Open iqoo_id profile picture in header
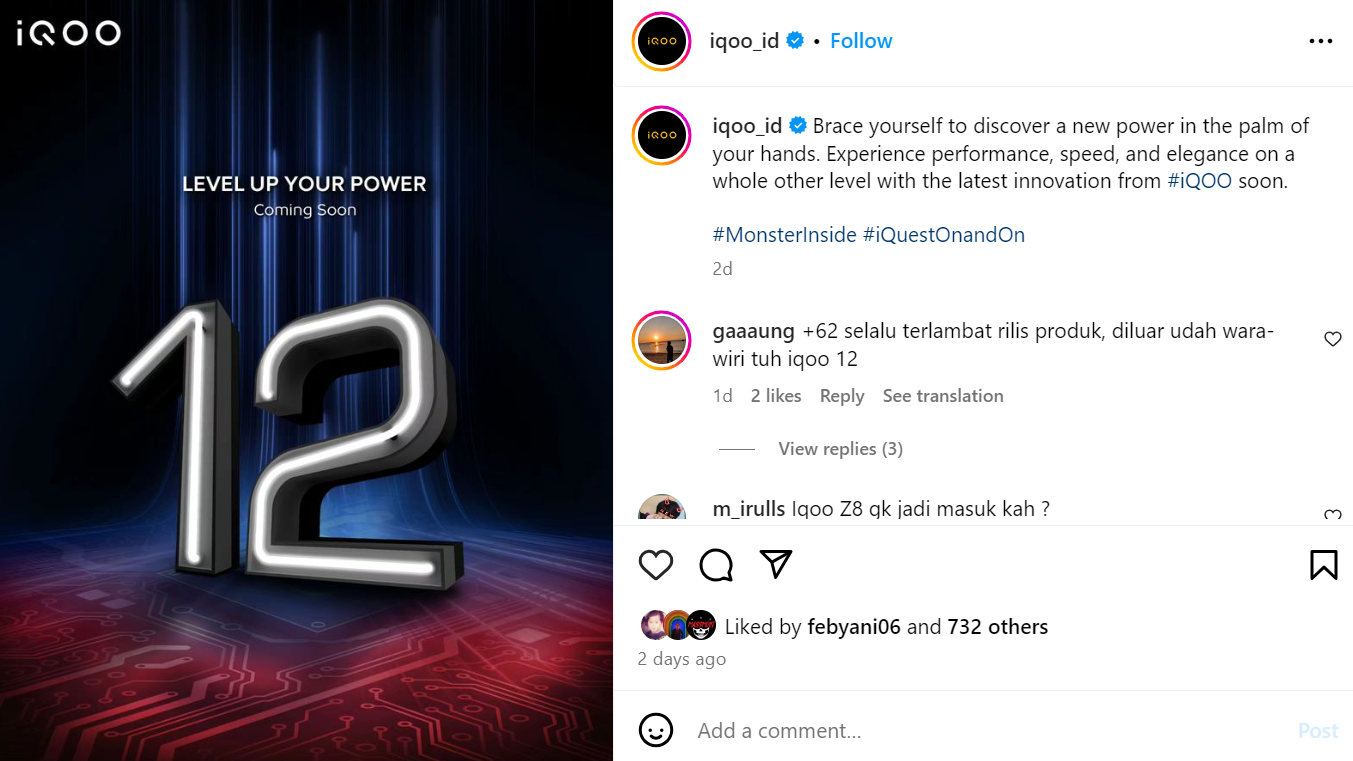Screen dimensions: 1353x761 coord(662,41)
